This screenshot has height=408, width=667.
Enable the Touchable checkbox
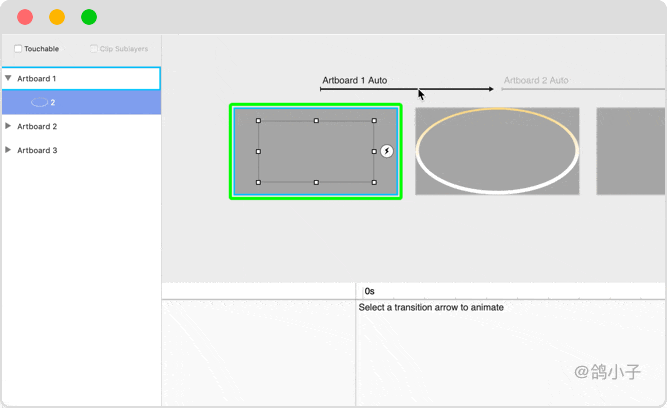point(18,49)
